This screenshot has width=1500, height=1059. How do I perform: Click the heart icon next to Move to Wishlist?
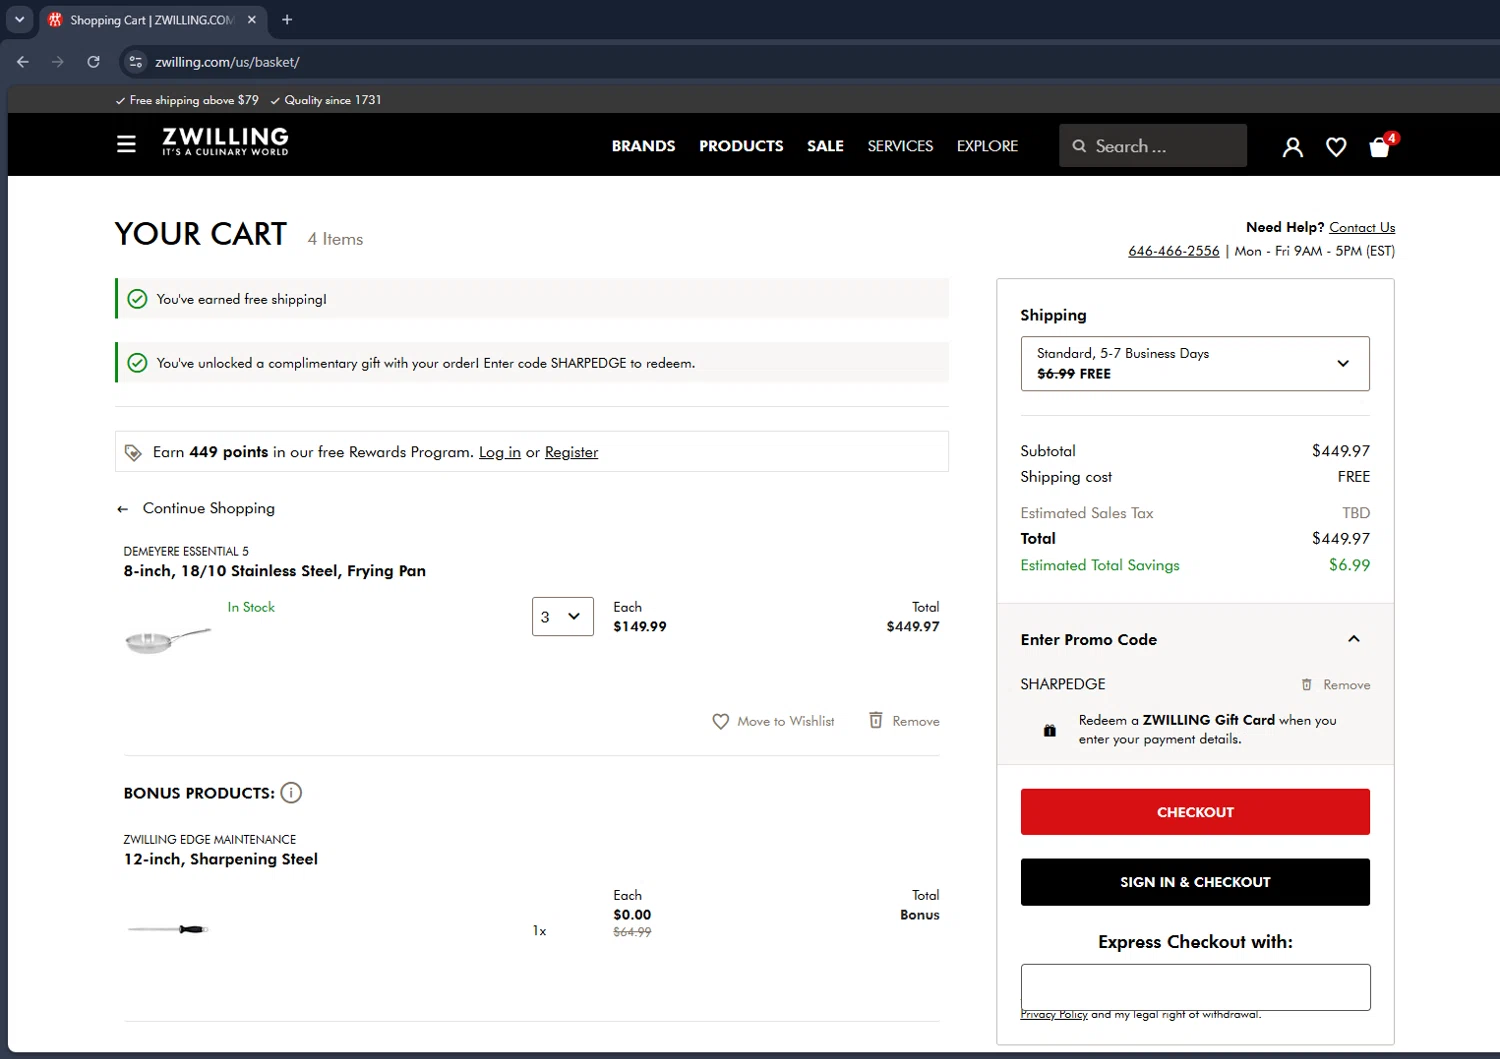click(x=720, y=721)
